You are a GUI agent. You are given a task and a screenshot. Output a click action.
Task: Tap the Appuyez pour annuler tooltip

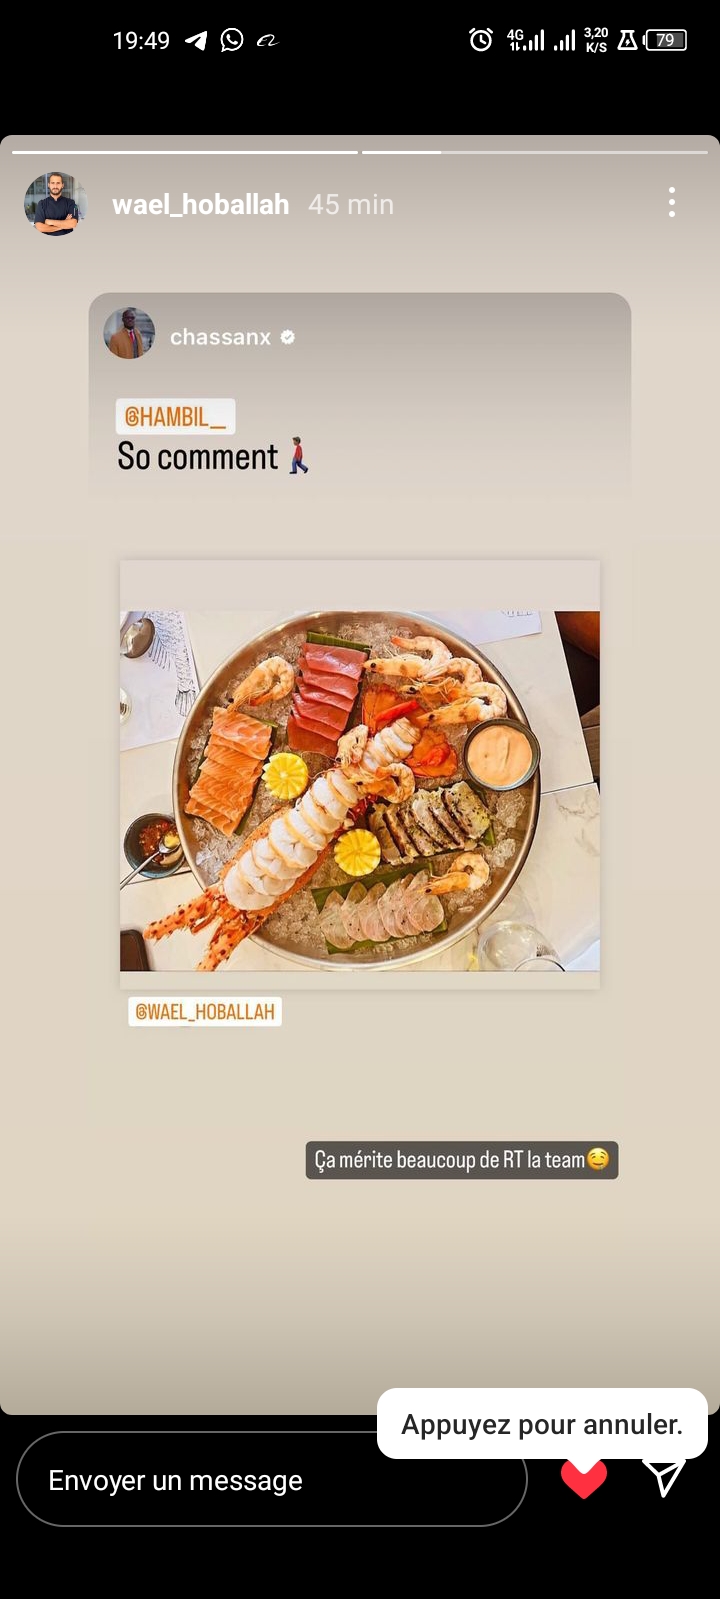tap(542, 1424)
